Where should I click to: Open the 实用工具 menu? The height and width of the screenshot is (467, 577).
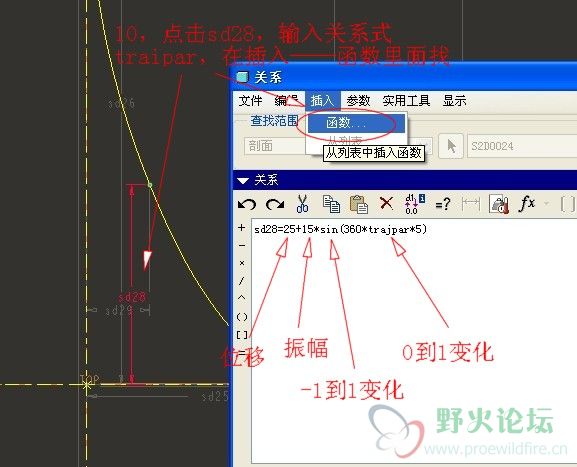pyautogui.click(x=406, y=100)
